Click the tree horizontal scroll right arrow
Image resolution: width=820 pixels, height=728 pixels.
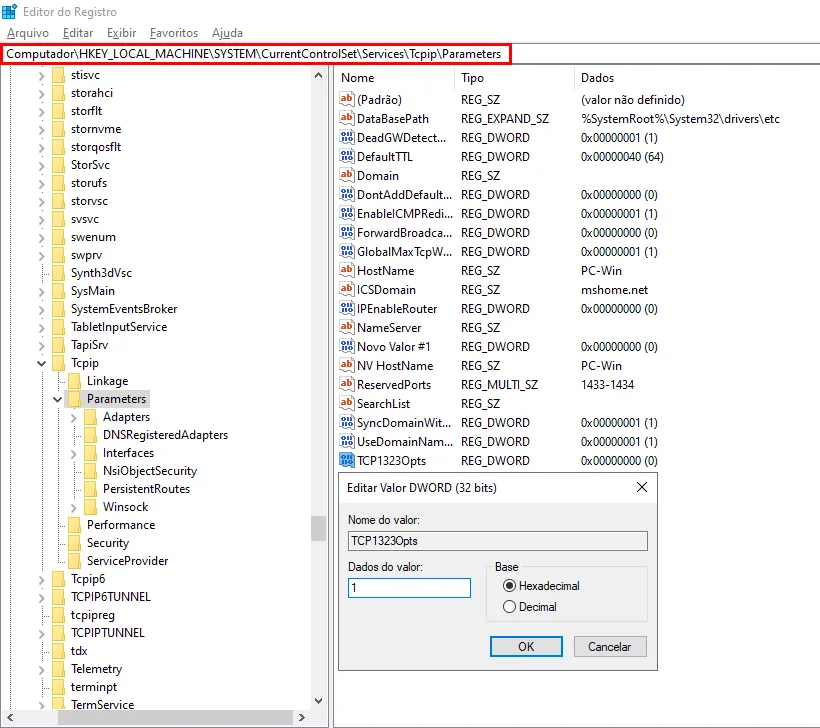click(301, 718)
